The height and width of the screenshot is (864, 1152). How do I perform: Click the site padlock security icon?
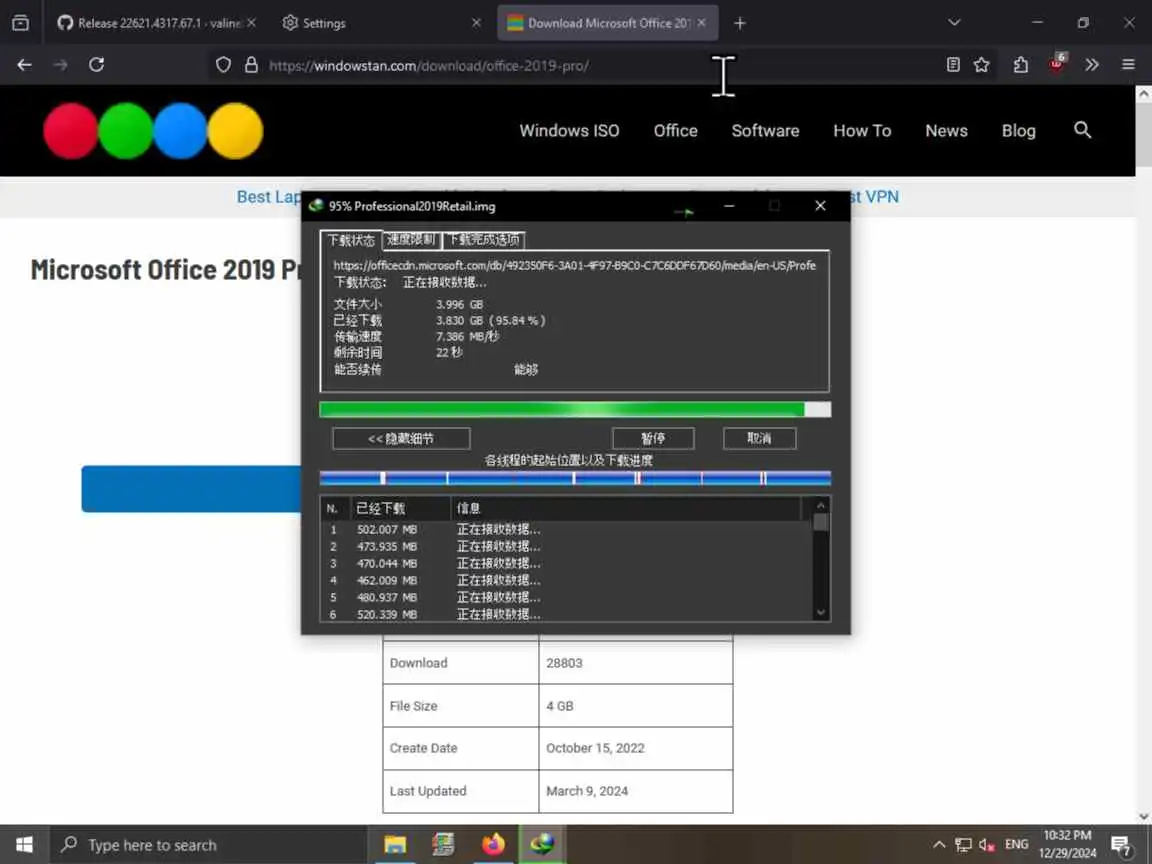(251, 65)
